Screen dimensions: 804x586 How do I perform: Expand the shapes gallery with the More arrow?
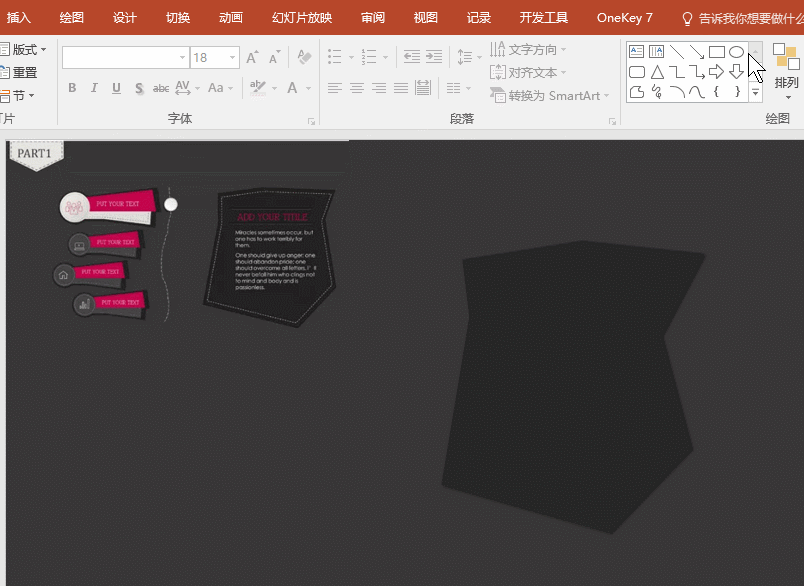(755, 92)
